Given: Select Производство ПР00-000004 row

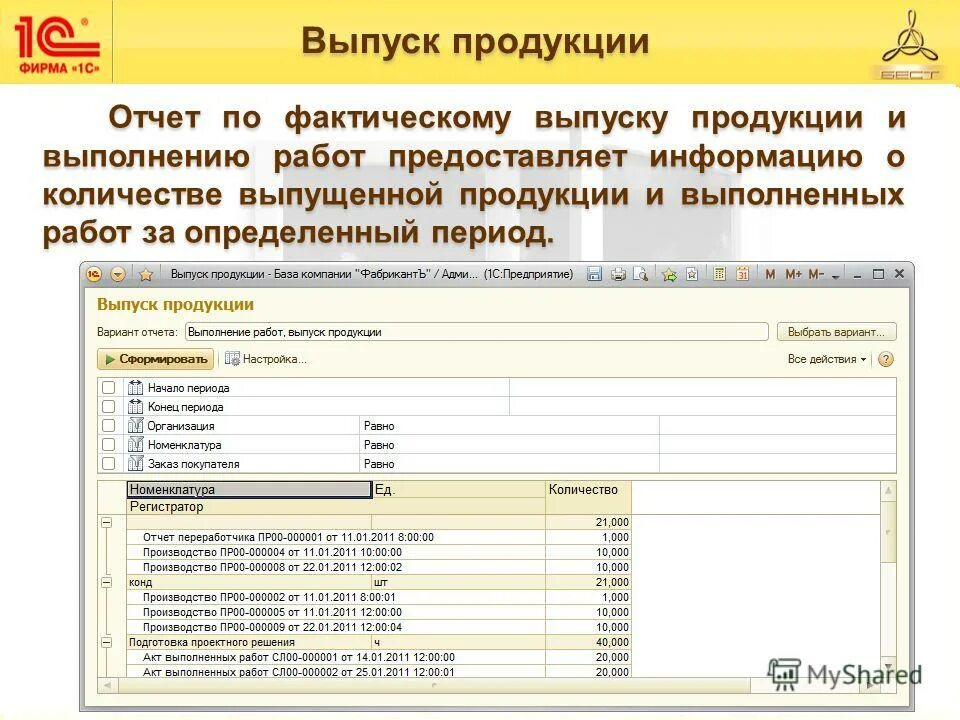Looking at the screenshot, I should coord(378,552).
